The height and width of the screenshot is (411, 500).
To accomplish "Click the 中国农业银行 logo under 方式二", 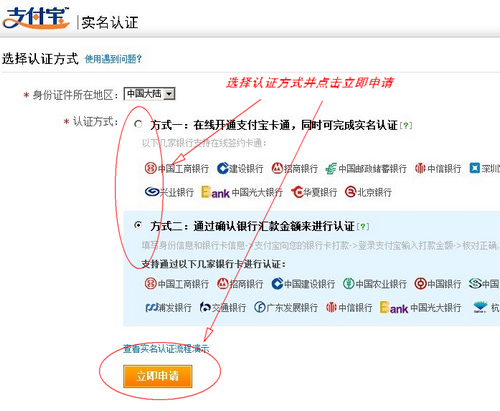I will (348, 284).
